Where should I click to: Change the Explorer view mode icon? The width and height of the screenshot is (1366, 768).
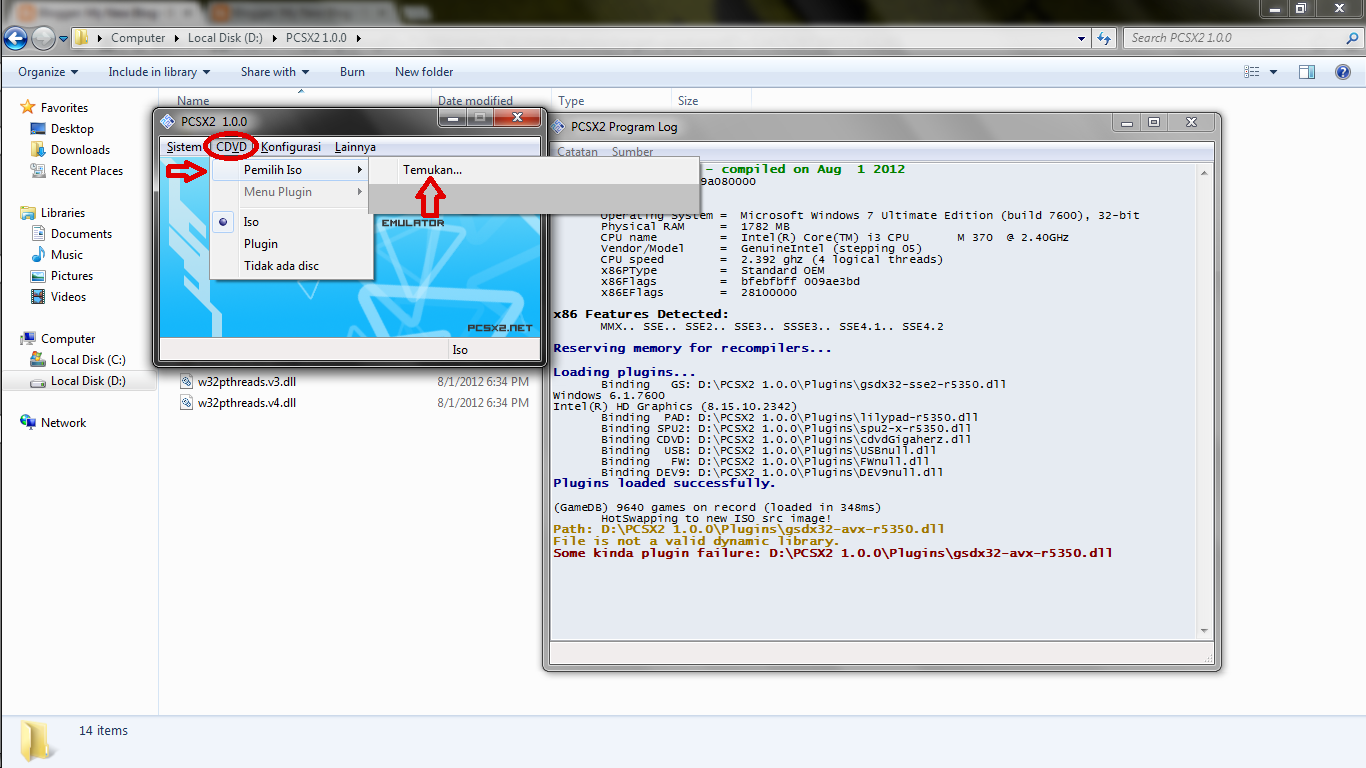[1252, 72]
